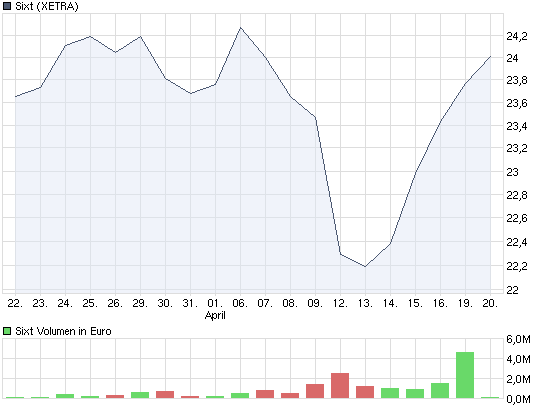Click the '29.' date label on x-axis
Image resolution: width=545 pixels, height=407 pixels.
(140, 303)
